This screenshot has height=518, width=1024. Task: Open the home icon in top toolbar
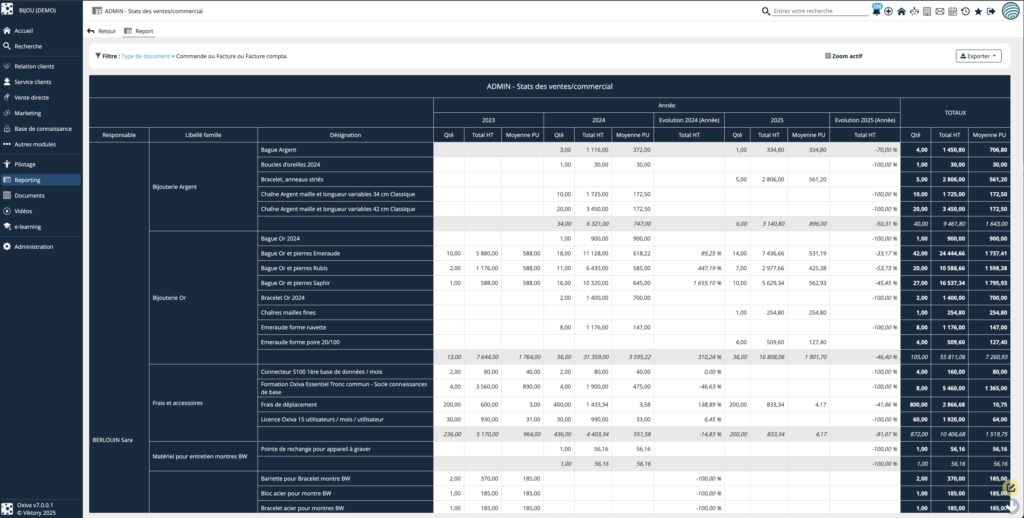(901, 11)
